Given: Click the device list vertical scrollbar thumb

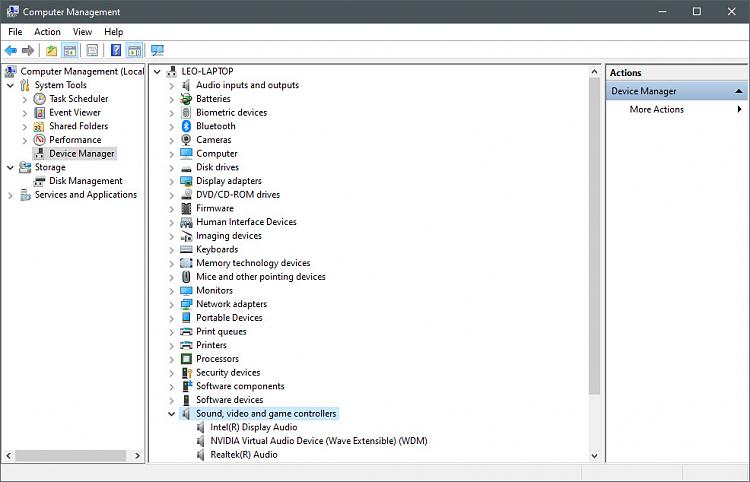Looking at the screenshot, I should tap(594, 237).
